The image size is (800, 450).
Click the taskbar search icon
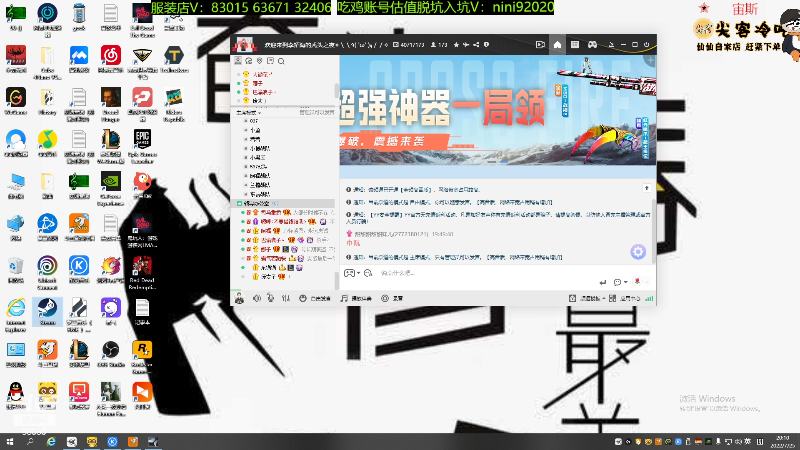coord(30,442)
